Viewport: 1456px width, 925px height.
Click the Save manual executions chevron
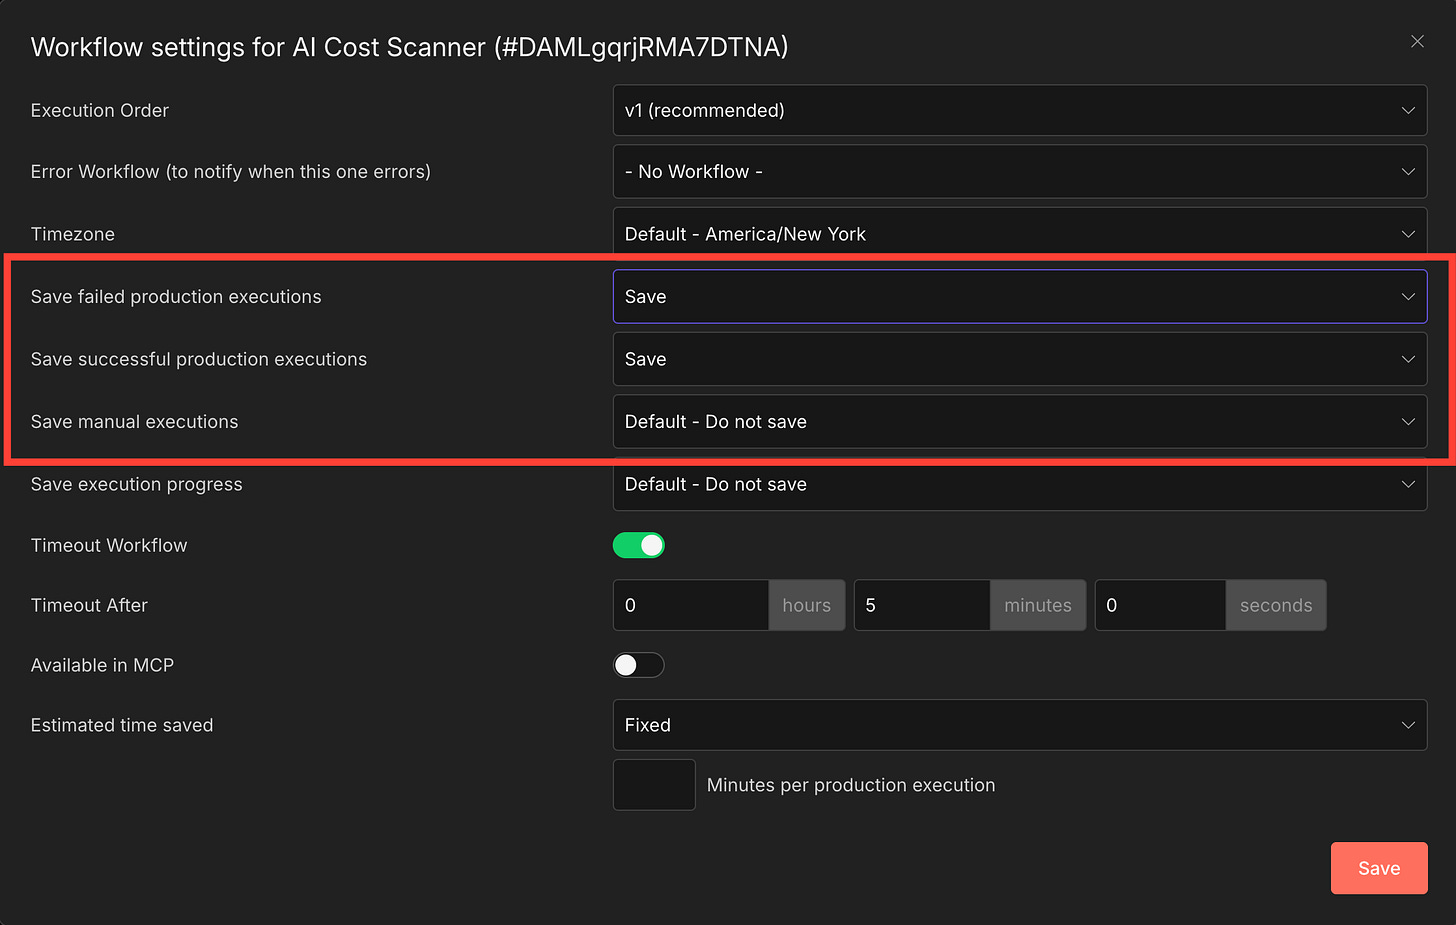(x=1408, y=421)
